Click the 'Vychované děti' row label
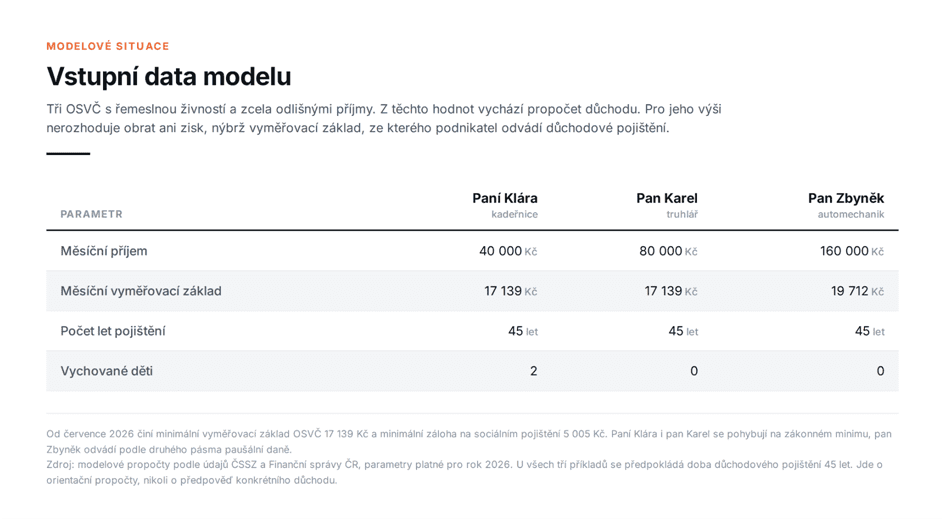This screenshot has height=521, width=944. click(107, 371)
